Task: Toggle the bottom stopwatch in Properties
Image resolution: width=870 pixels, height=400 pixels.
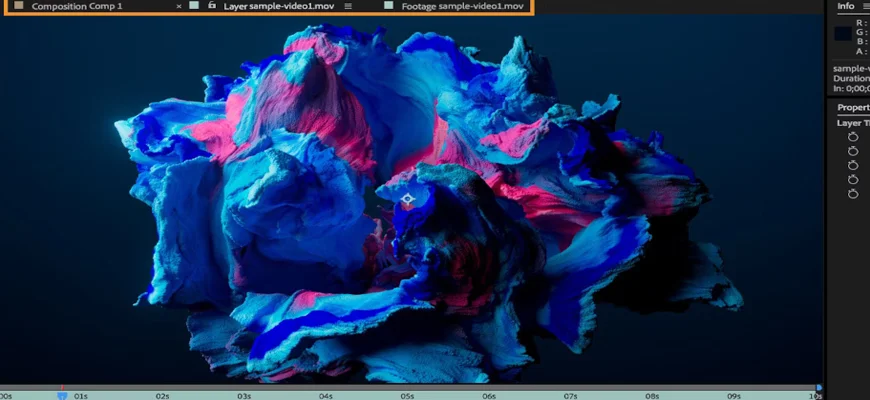Action: (x=853, y=194)
